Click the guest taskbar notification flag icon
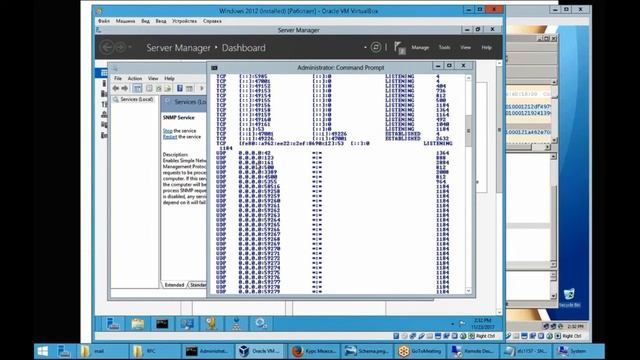This screenshot has width=640, height=360. coord(462,324)
